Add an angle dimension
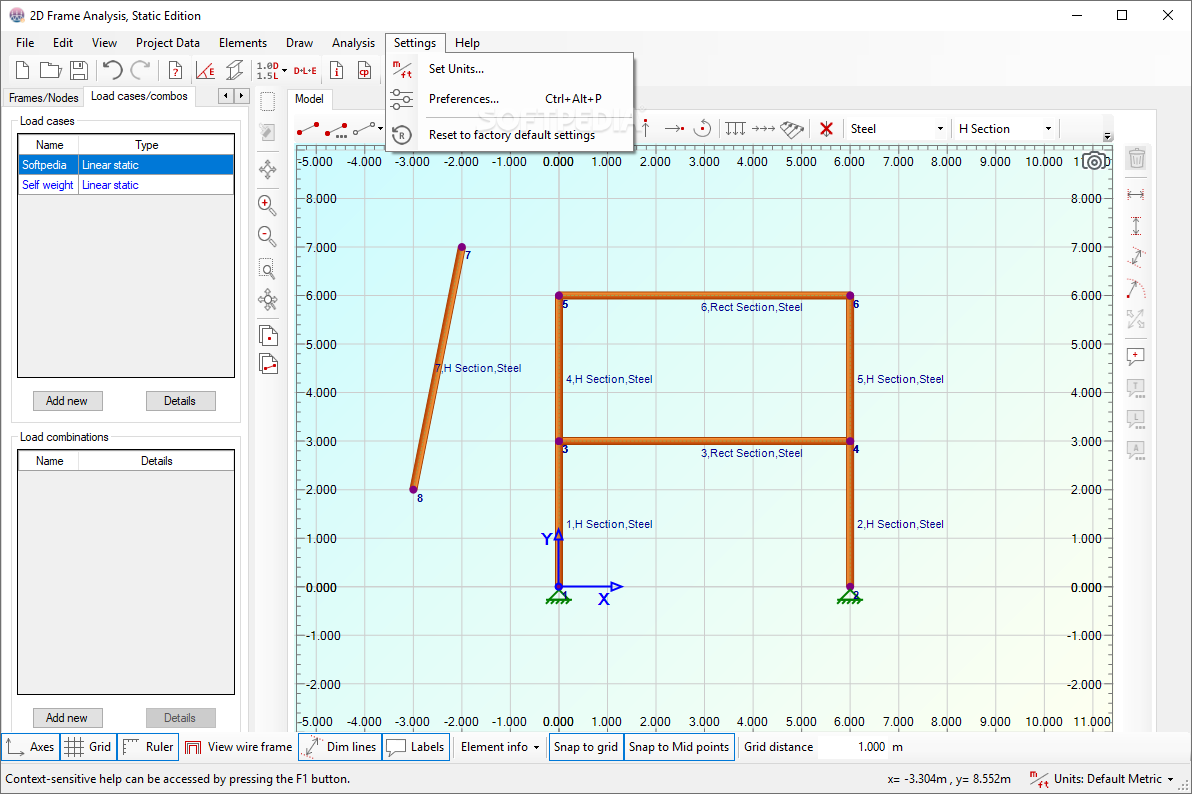The width and height of the screenshot is (1192, 794). [x=1136, y=288]
